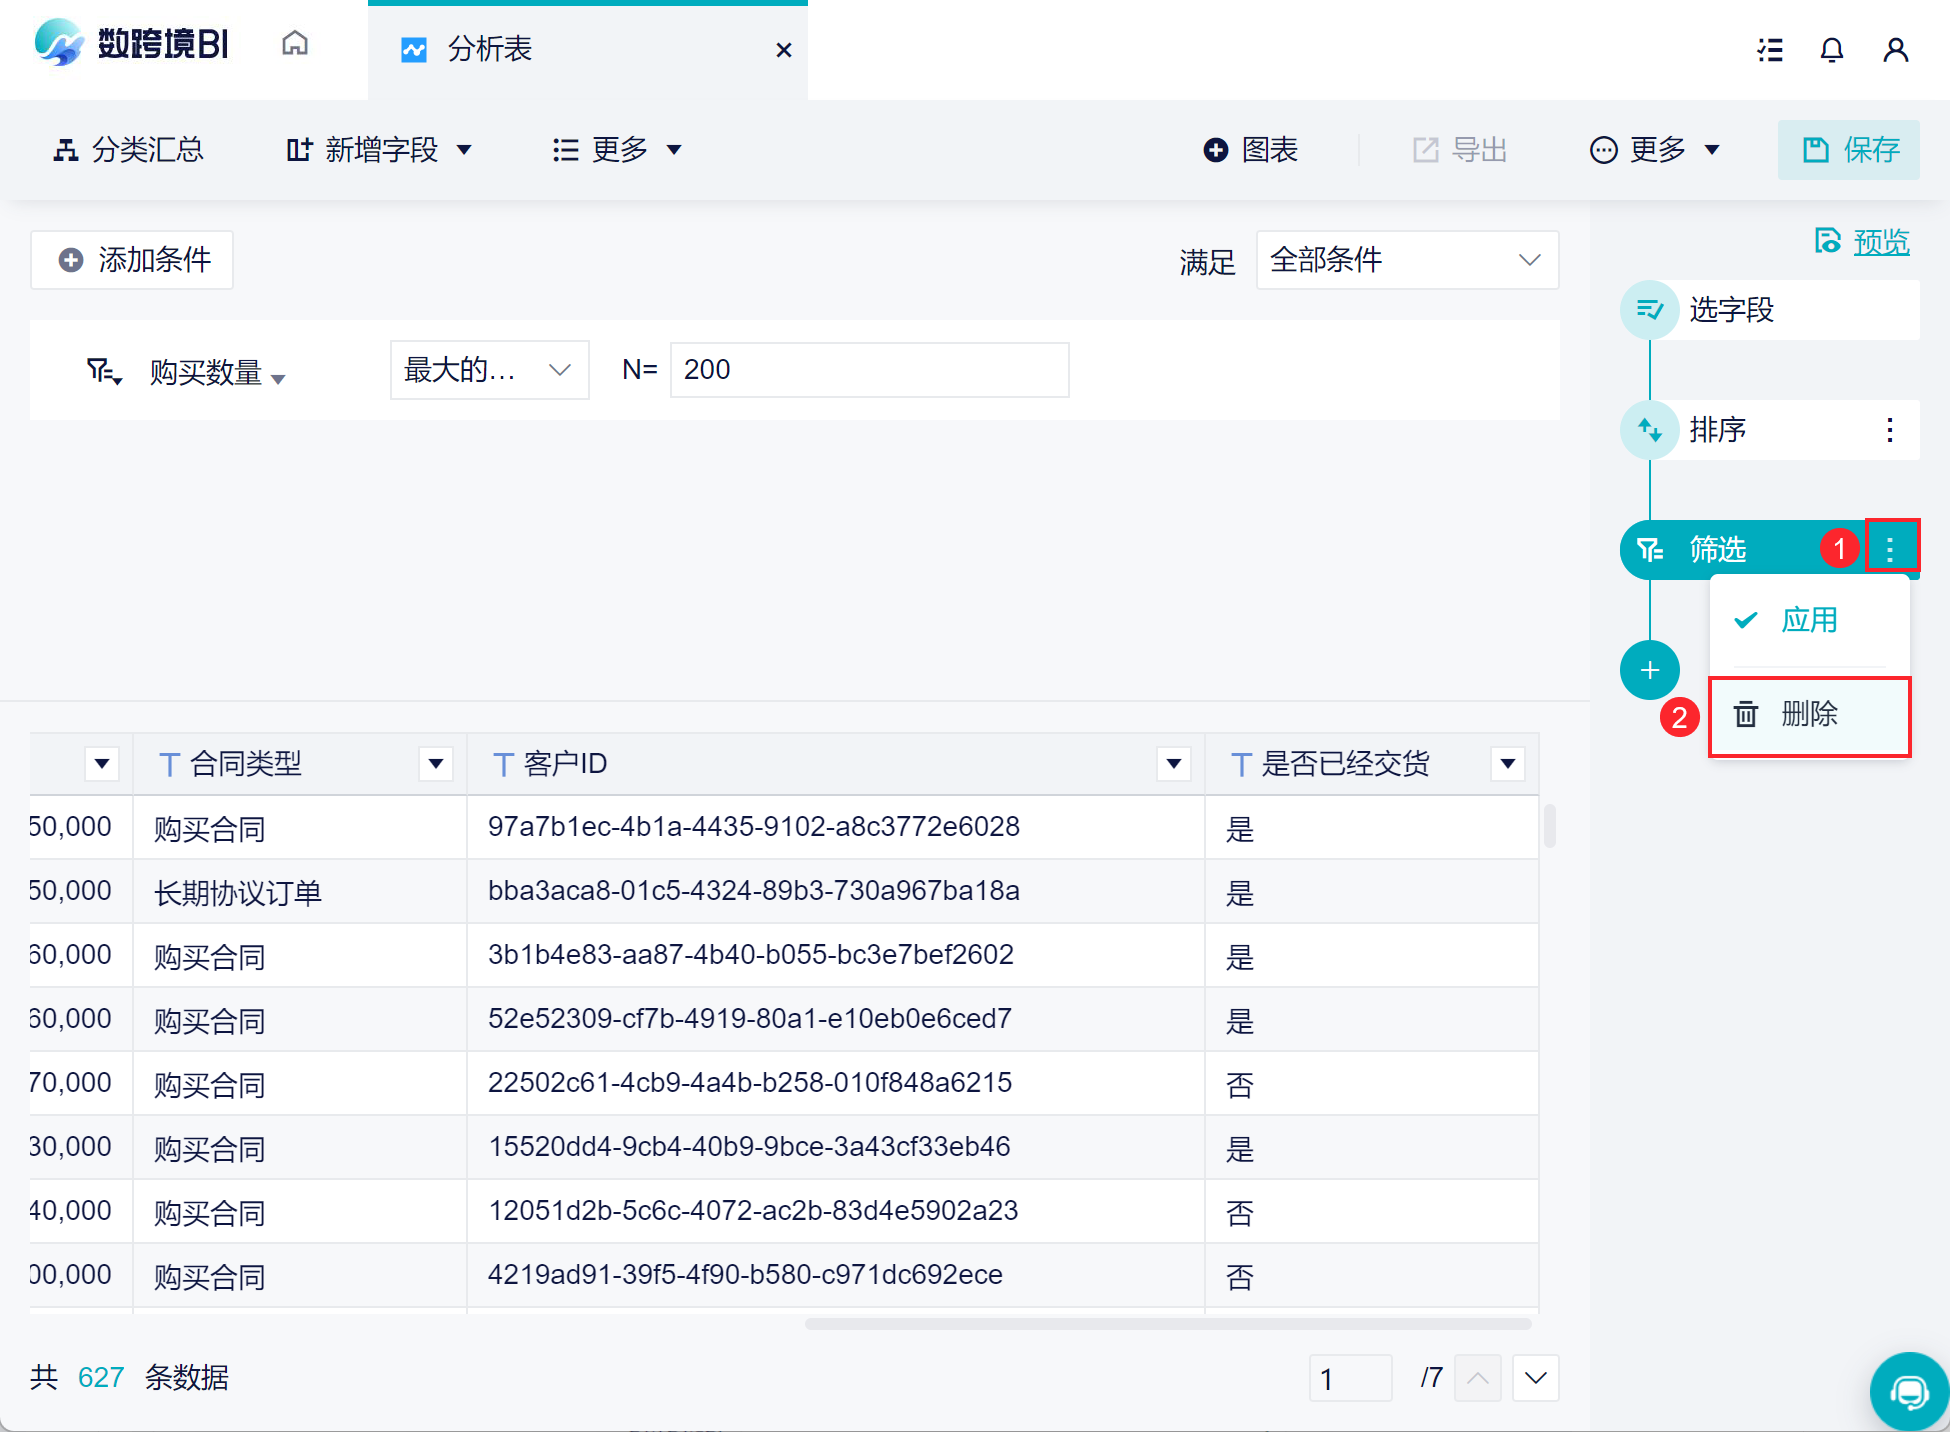Go to next page arrow
The width and height of the screenshot is (1950, 1432).
pos(1535,1379)
